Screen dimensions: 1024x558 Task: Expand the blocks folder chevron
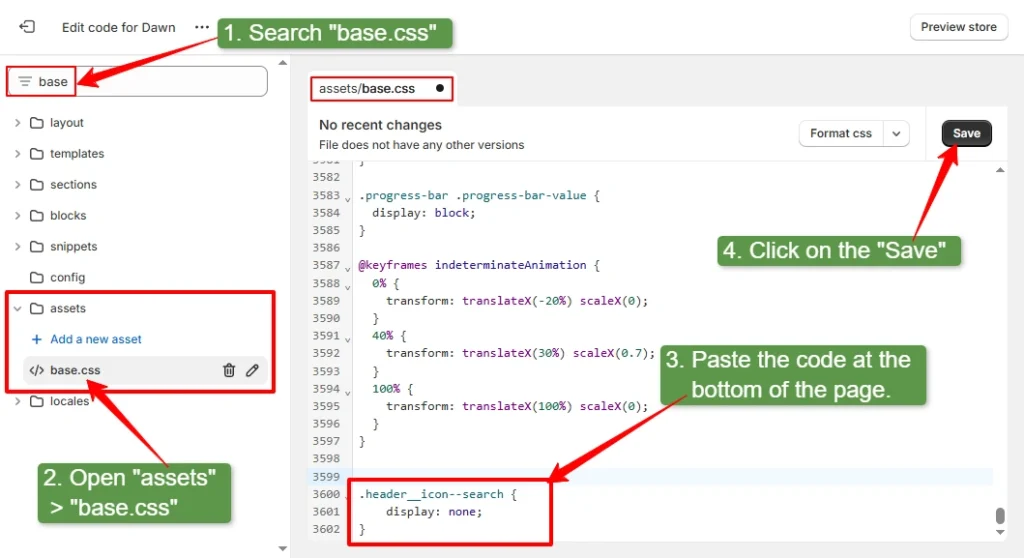[x=18, y=216]
